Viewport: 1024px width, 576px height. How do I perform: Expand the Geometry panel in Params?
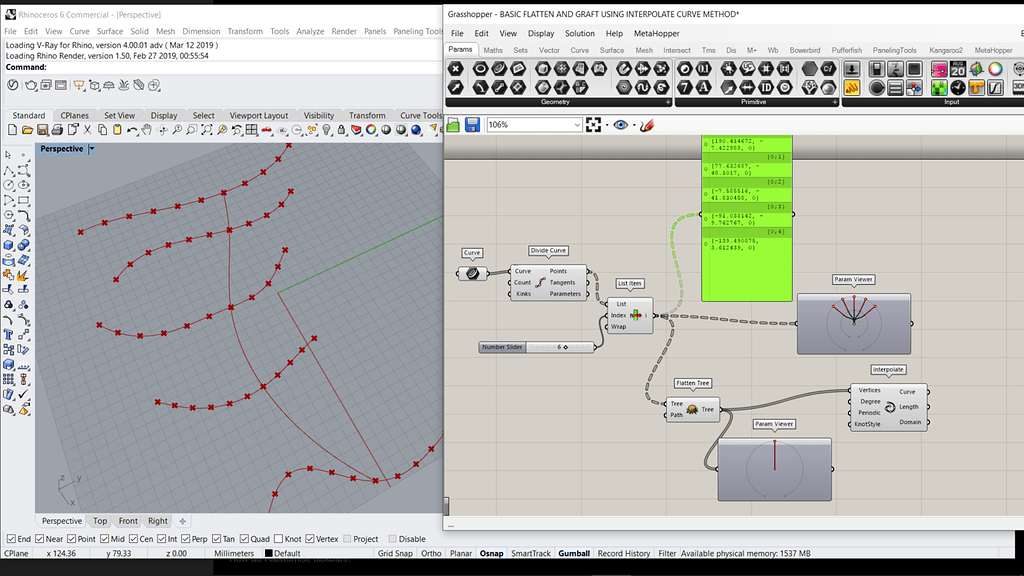[x=668, y=102]
